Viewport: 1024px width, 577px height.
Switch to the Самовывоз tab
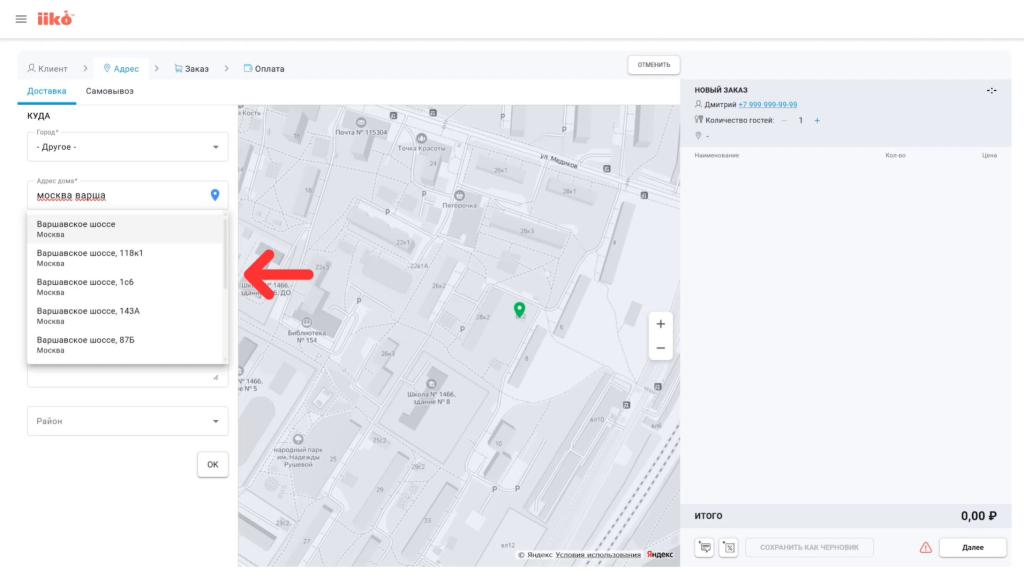click(x=109, y=91)
